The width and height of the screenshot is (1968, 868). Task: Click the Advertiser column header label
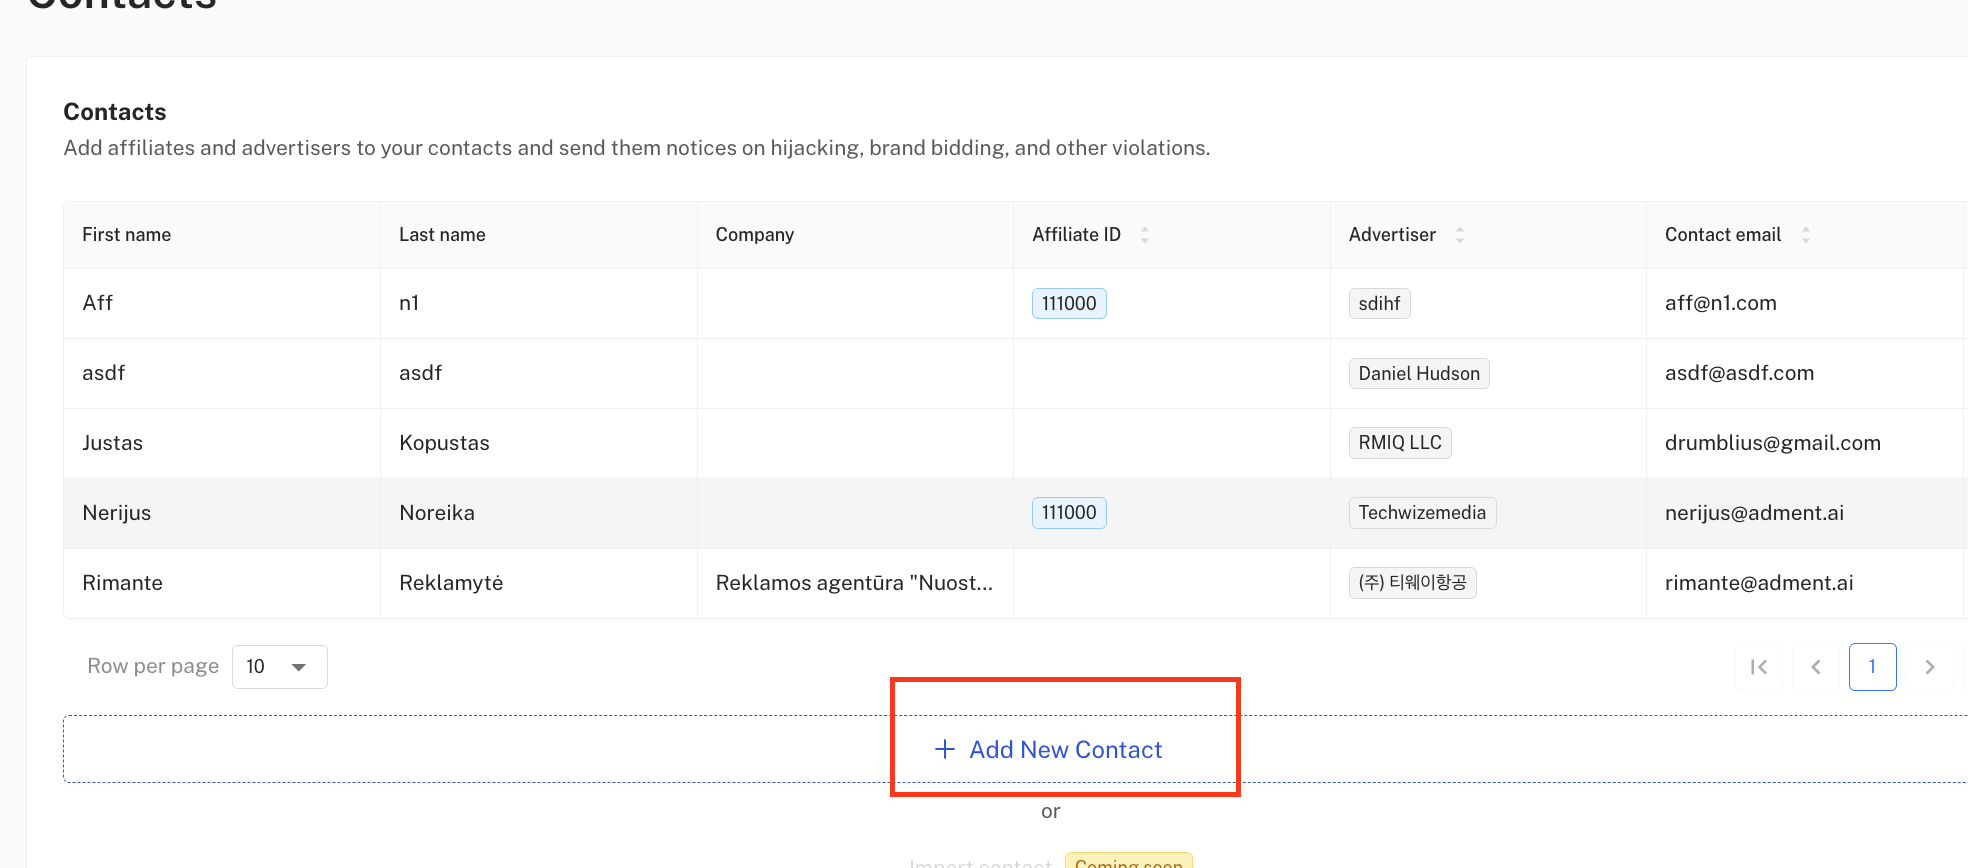[1392, 235]
